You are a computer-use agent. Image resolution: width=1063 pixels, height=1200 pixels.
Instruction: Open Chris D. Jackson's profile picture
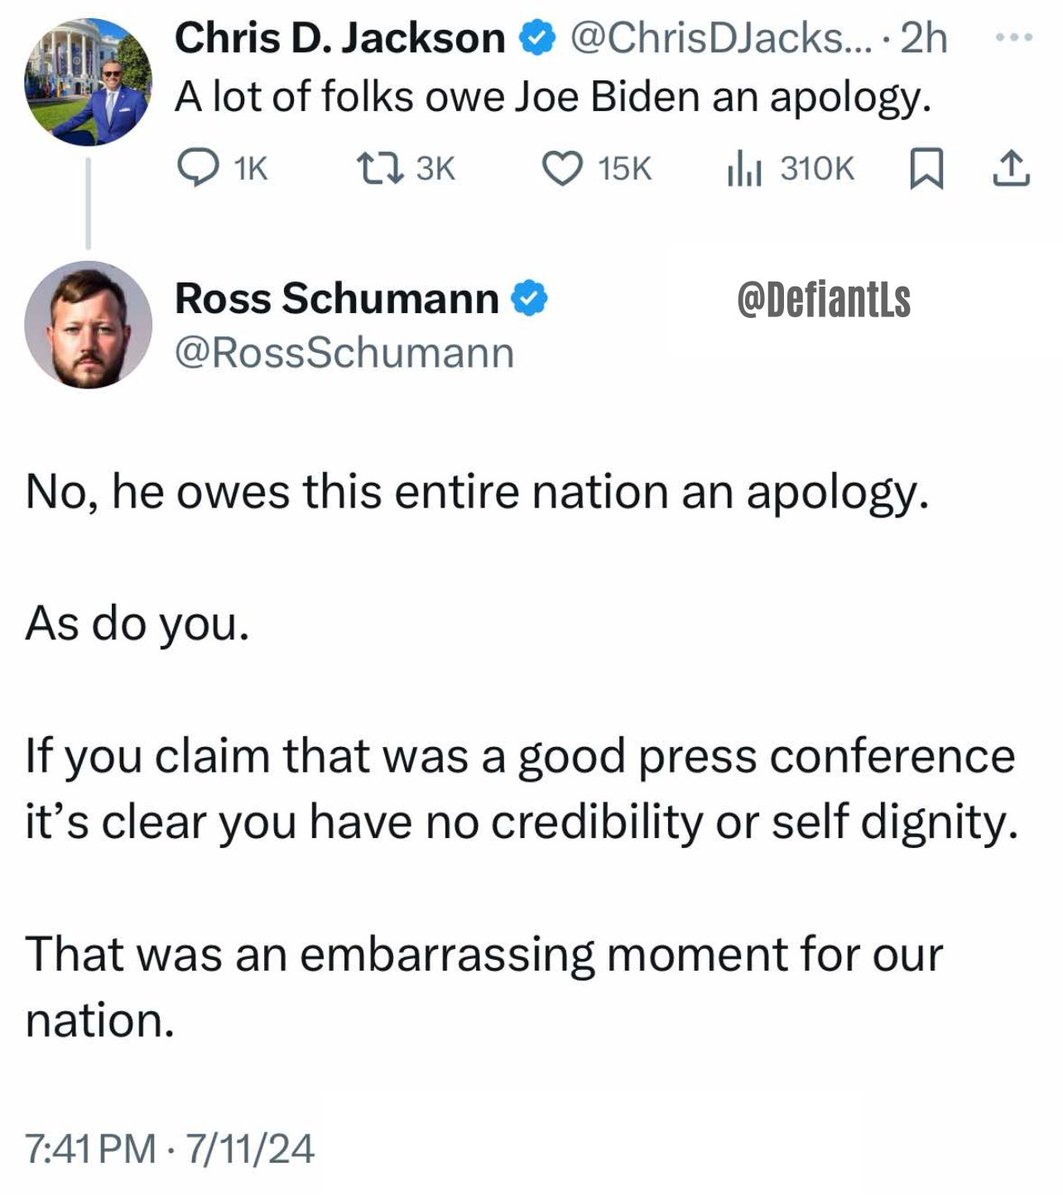(88, 83)
